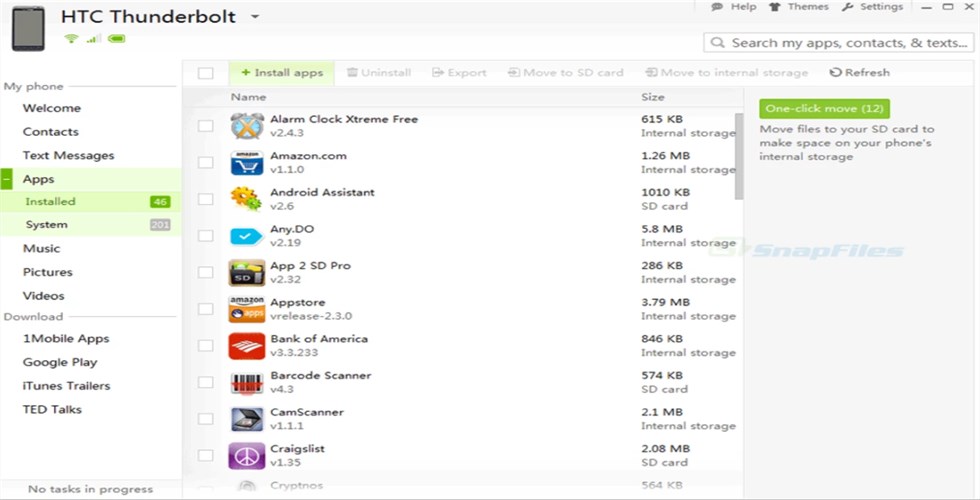Viewport: 980px width, 500px height.
Task: Show Installed apps list
Action: (91, 202)
